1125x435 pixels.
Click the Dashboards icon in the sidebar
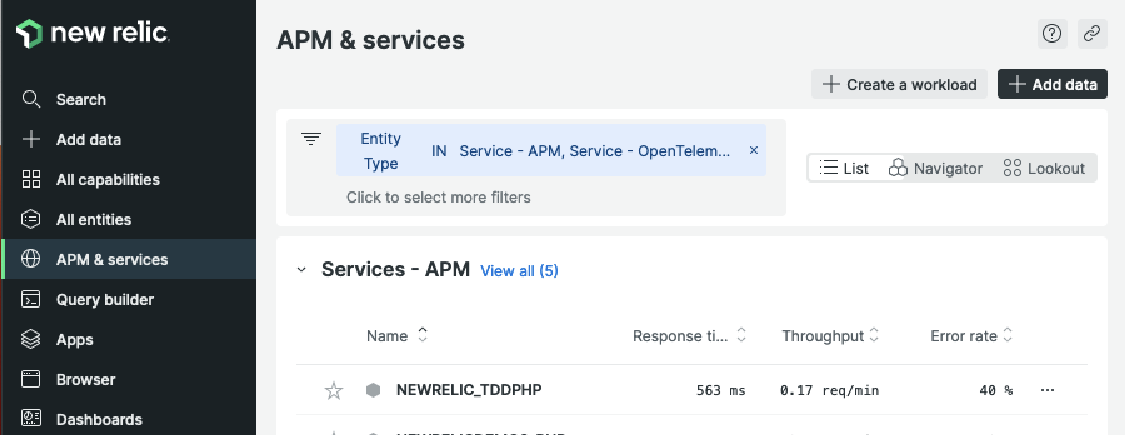coord(31,418)
